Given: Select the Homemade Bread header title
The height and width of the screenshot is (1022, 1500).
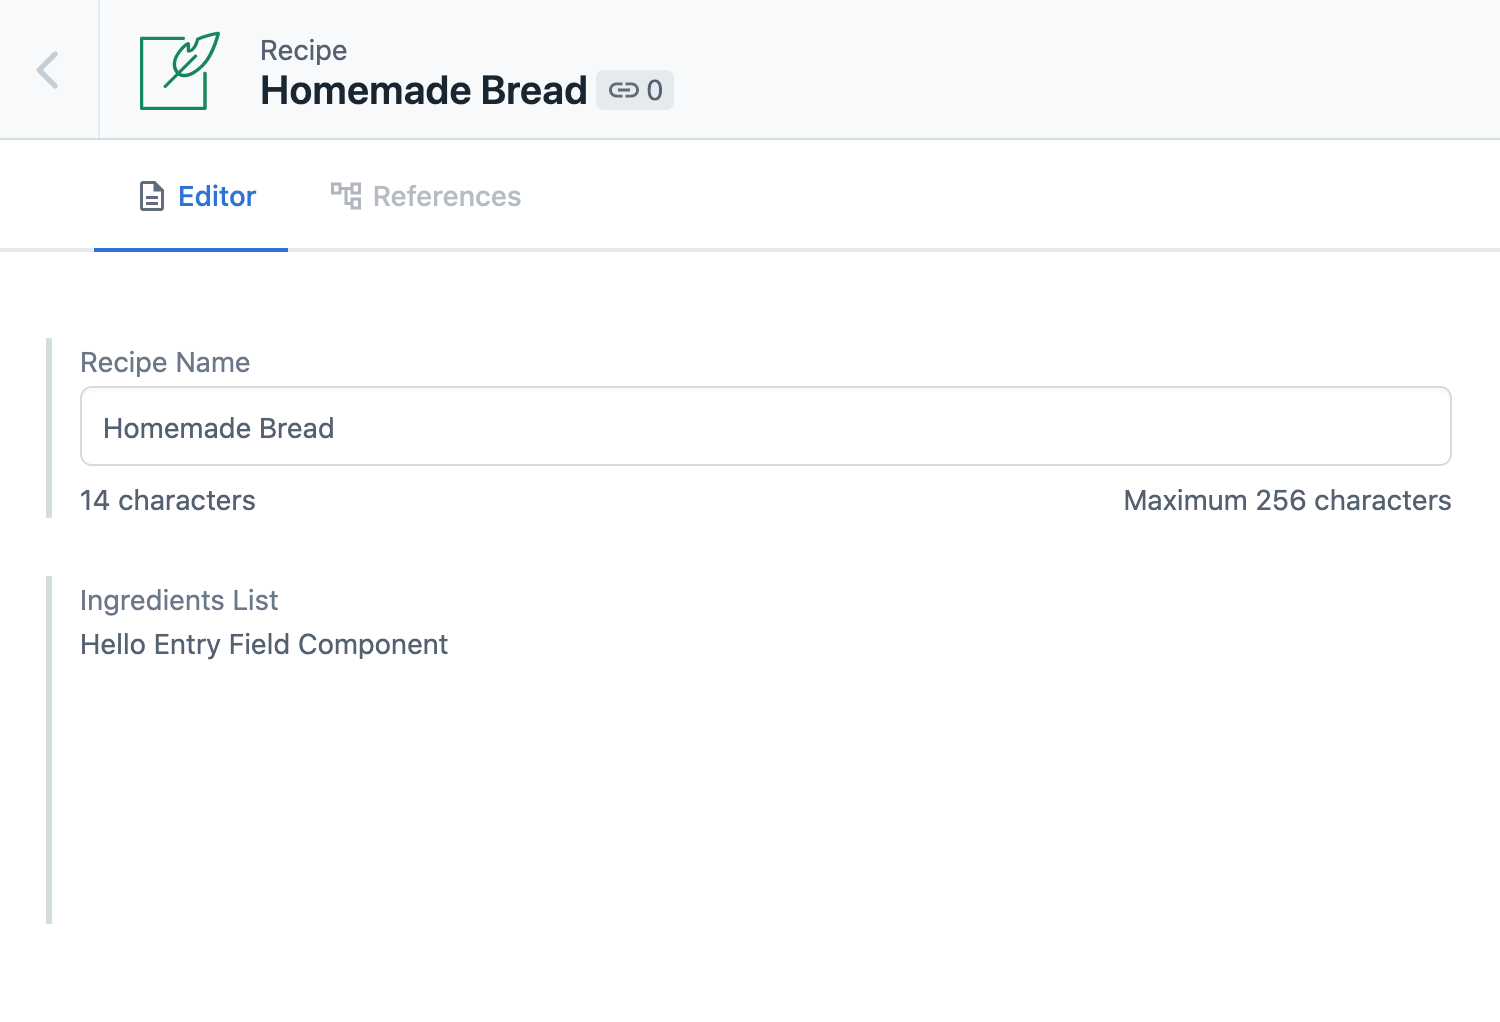Looking at the screenshot, I should (424, 90).
